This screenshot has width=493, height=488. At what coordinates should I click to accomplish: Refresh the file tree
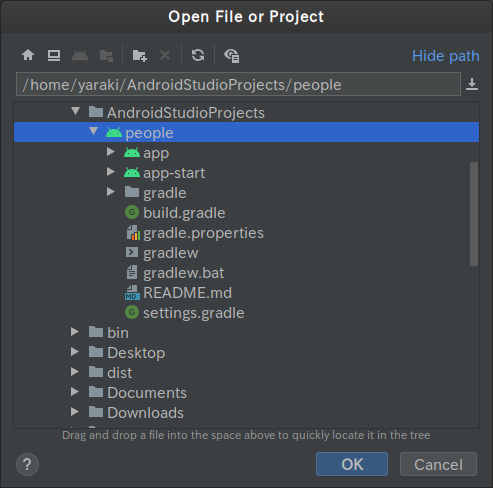point(198,55)
